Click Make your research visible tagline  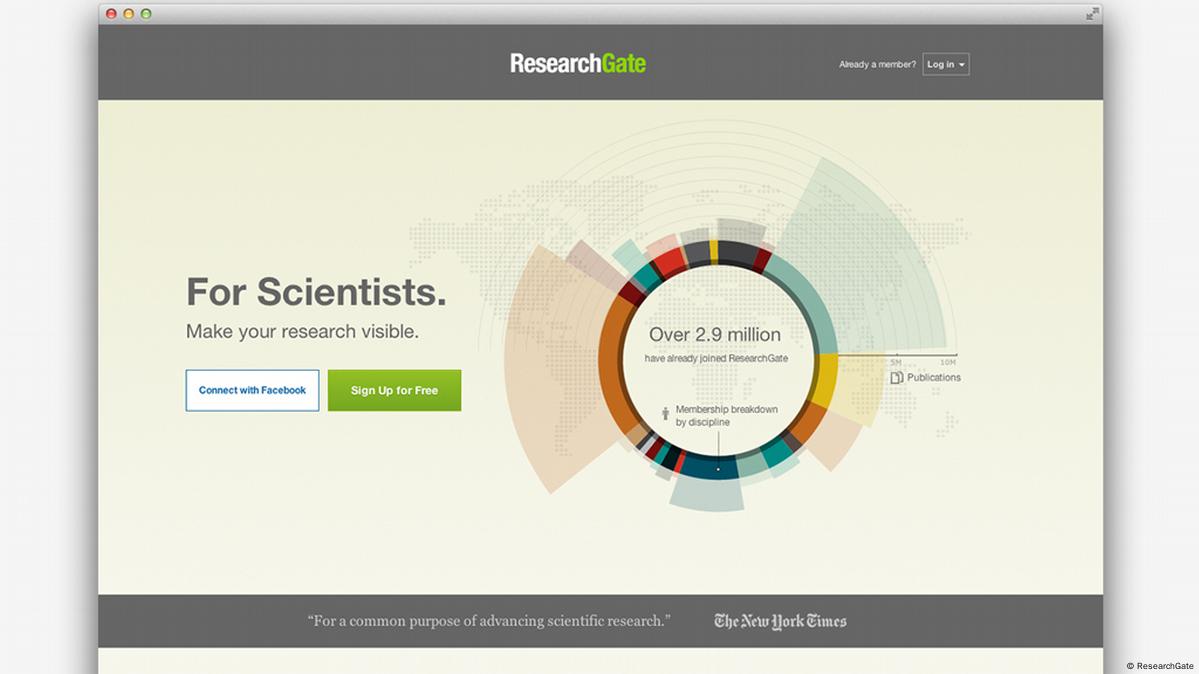tap(302, 331)
